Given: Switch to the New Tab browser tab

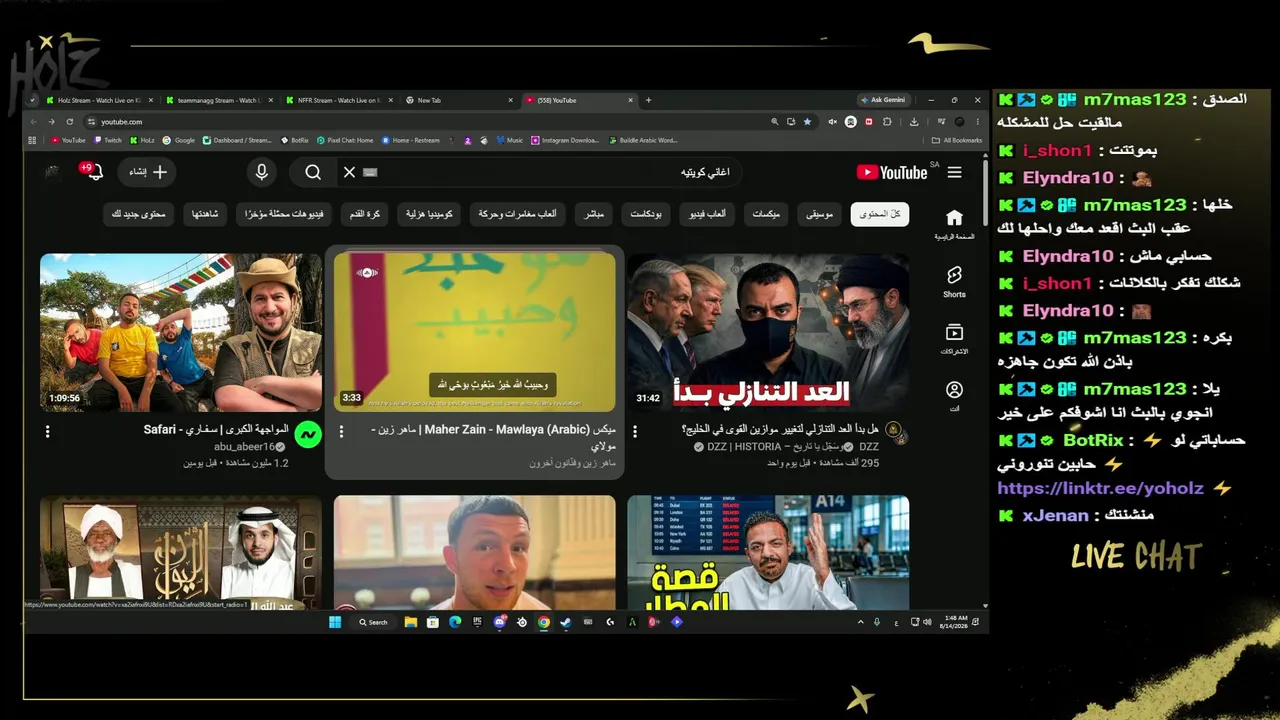Looking at the screenshot, I should [x=458, y=100].
